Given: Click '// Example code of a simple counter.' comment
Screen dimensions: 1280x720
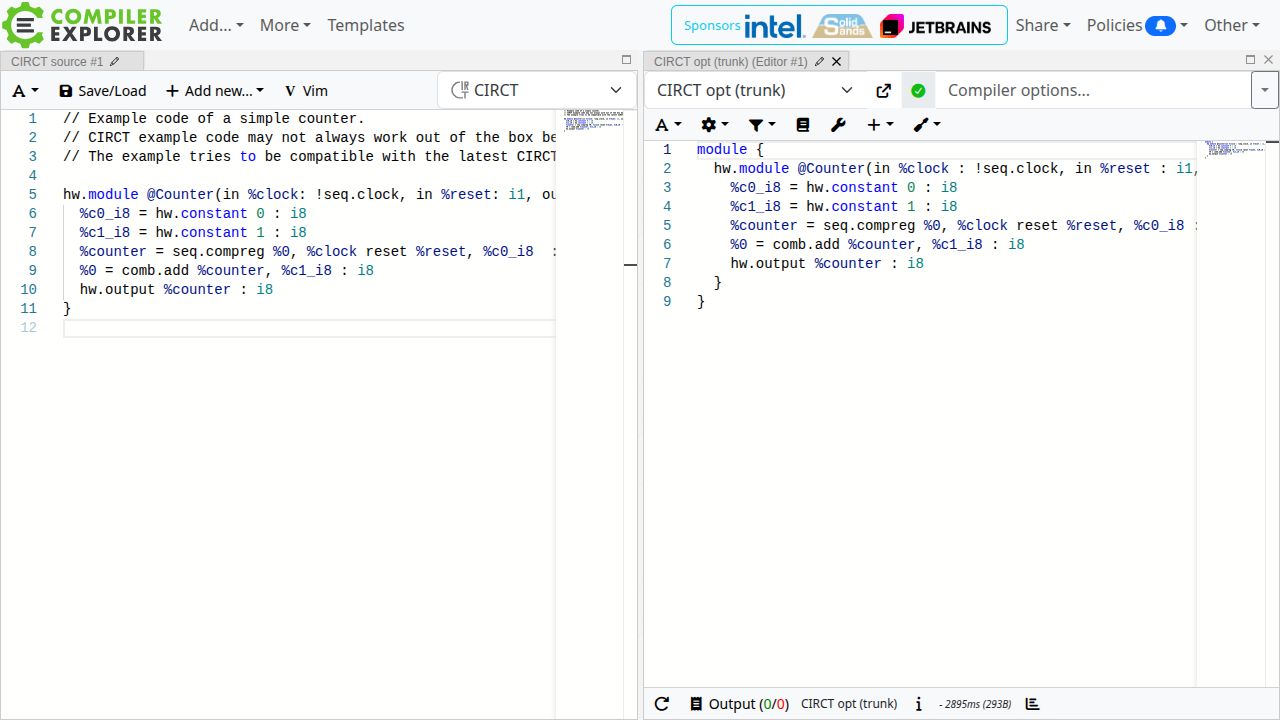Looking at the screenshot, I should pos(214,119).
